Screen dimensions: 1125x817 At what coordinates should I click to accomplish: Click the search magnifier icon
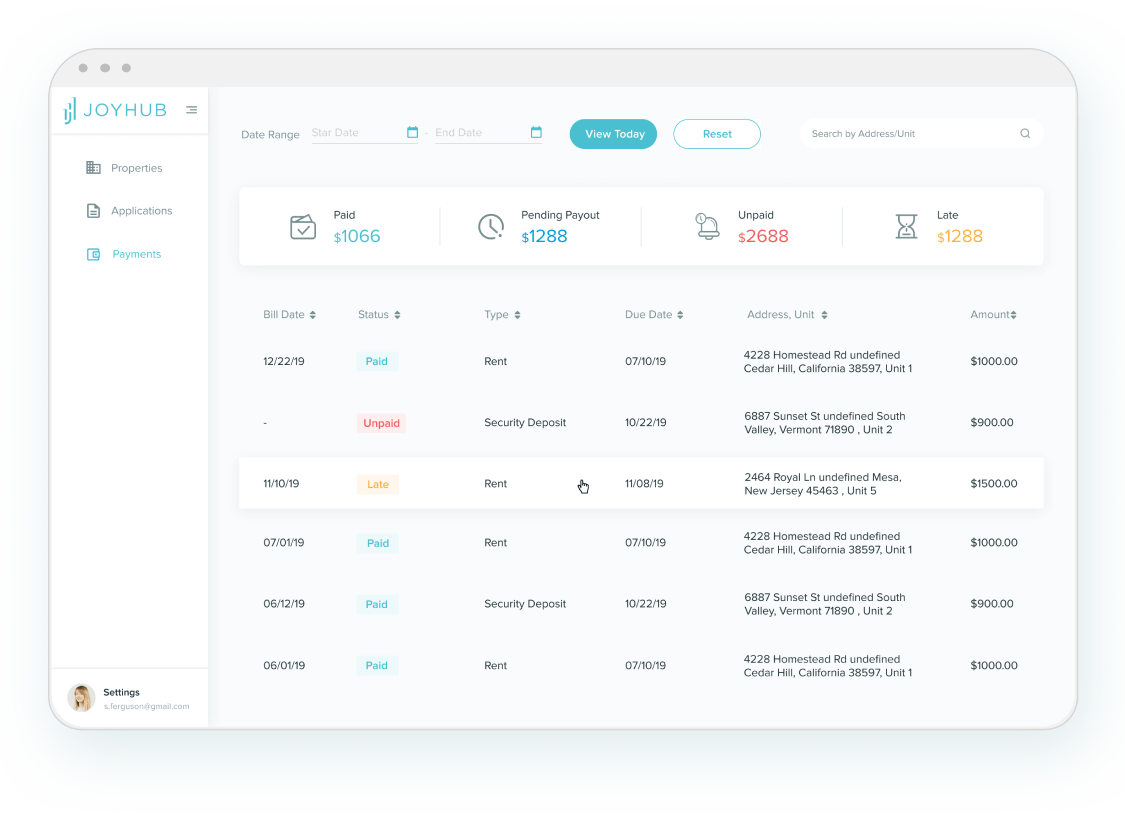(1025, 134)
